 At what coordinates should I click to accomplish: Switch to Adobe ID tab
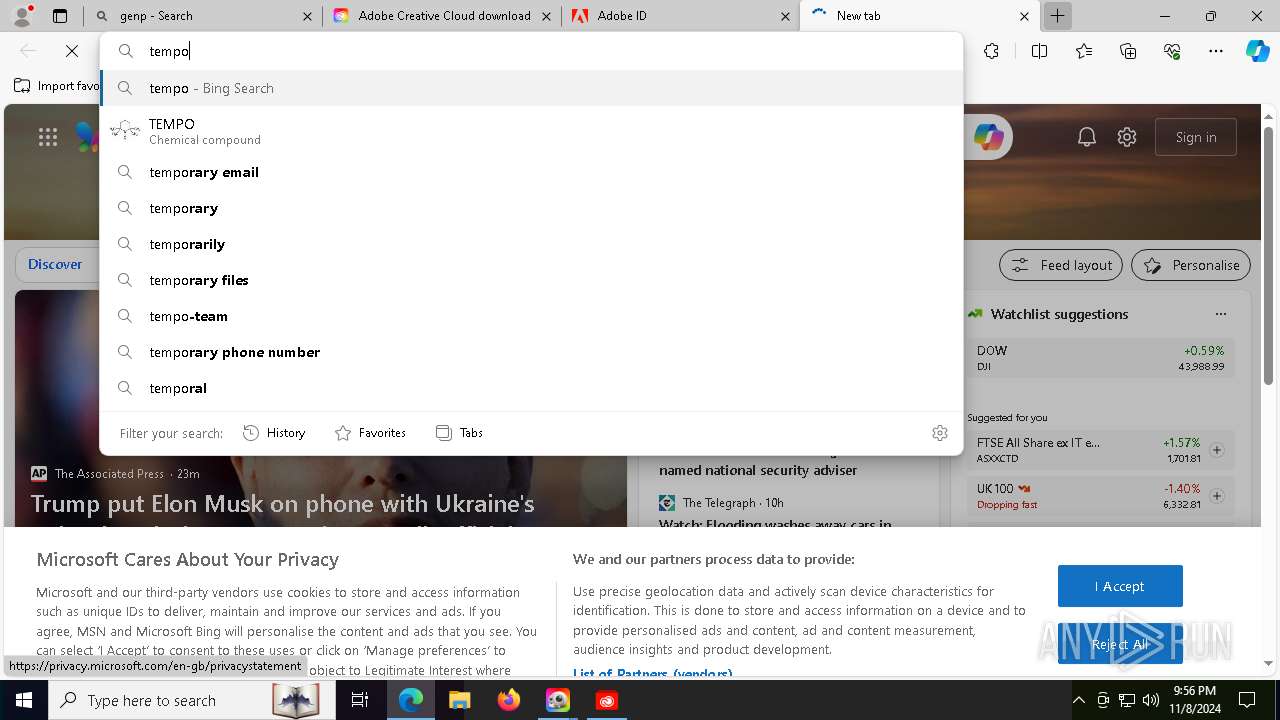pyautogui.click(x=682, y=16)
